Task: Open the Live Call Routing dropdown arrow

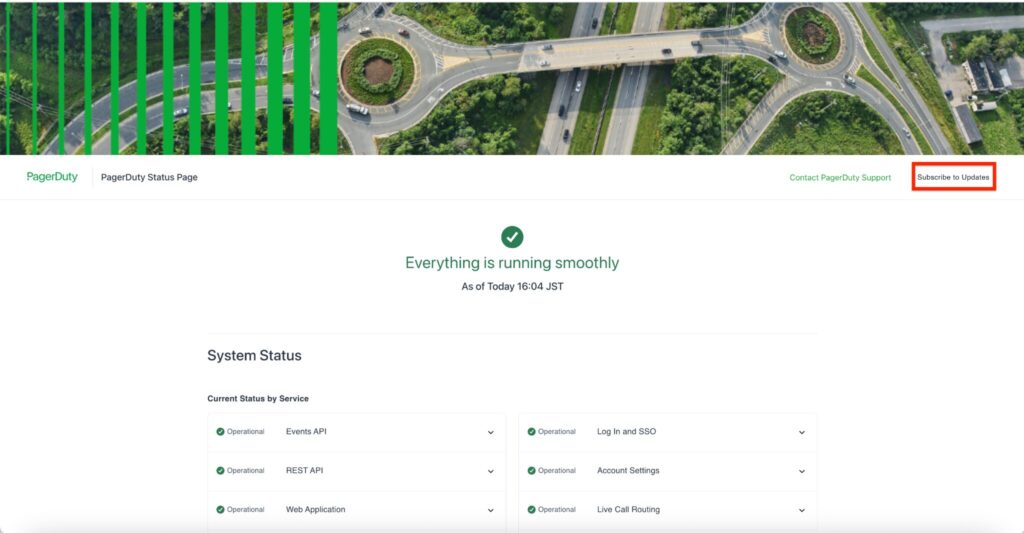Action: point(801,510)
